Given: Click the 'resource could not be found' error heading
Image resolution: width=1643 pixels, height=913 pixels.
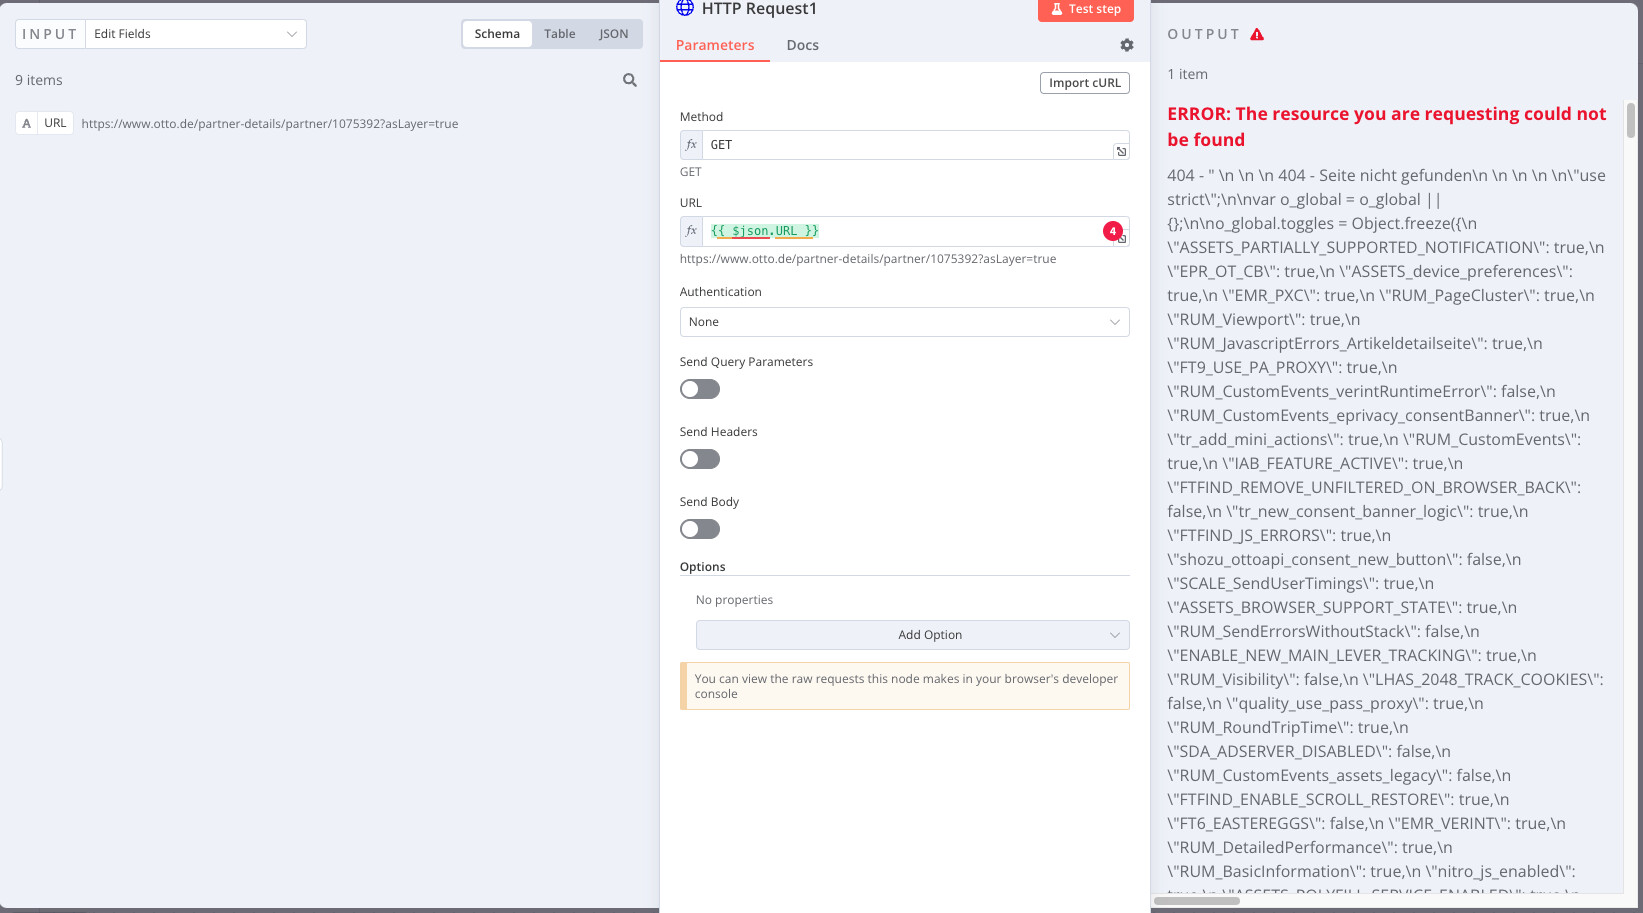Looking at the screenshot, I should click(x=1387, y=127).
